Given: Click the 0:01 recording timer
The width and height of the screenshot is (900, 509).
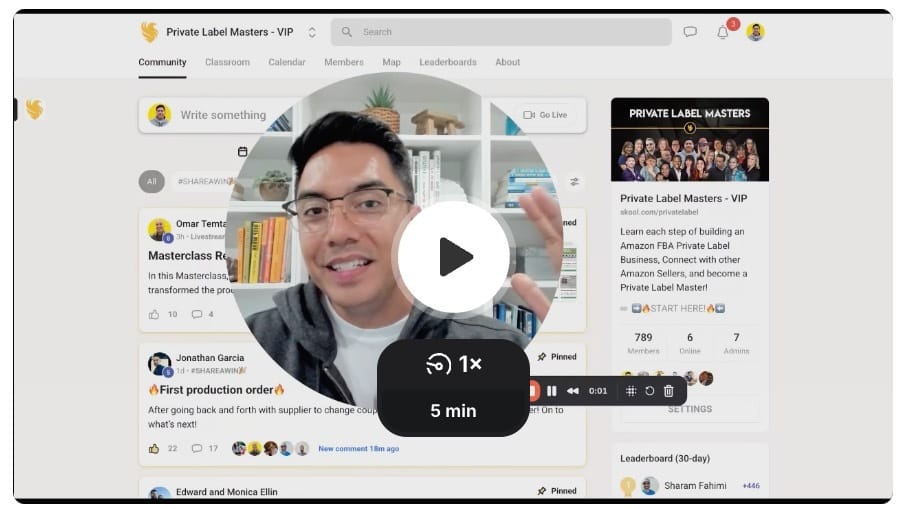Looking at the screenshot, I should (598, 391).
